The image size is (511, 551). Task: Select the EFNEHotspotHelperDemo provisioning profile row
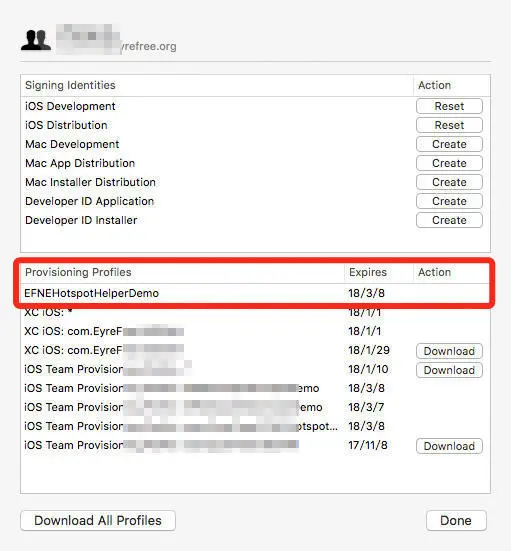tap(255, 293)
